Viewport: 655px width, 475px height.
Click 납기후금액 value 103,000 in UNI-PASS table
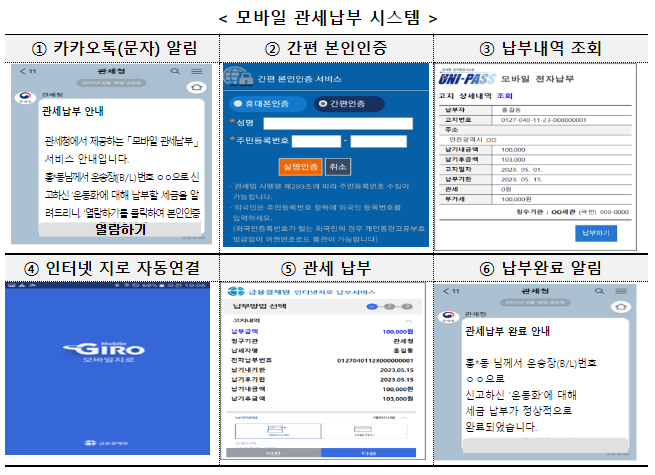point(513,160)
